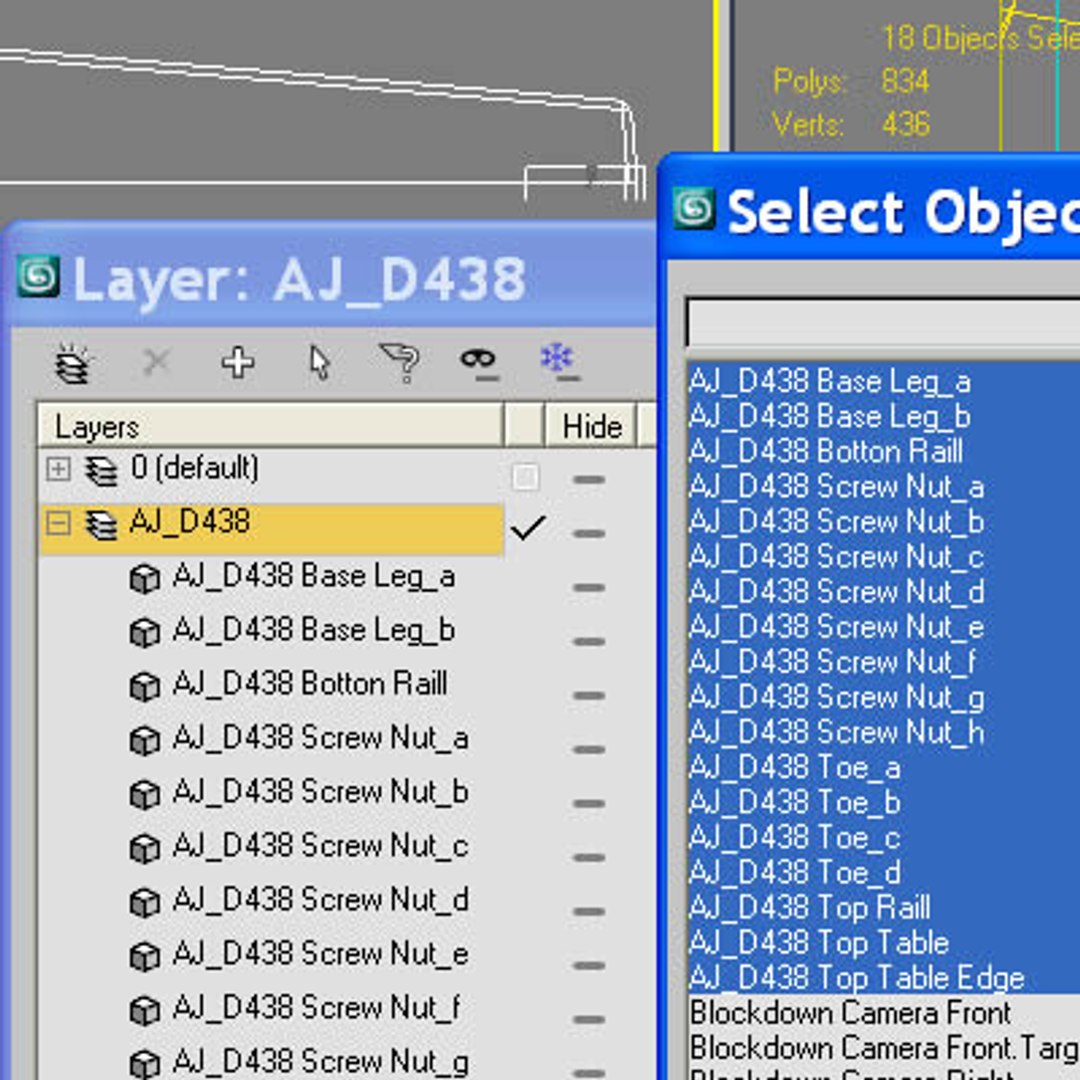Click cube icon of Screw Nut_f in Layers
This screenshot has width=1080, height=1080.
(145, 1010)
